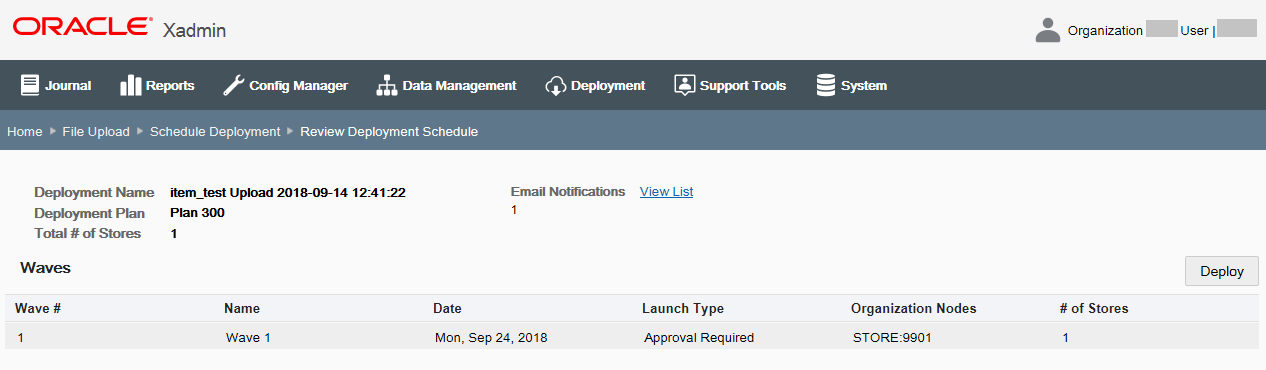1266x370 pixels.
Task: Click the date Mon, Sep 24, 2018
Action: coord(491,337)
